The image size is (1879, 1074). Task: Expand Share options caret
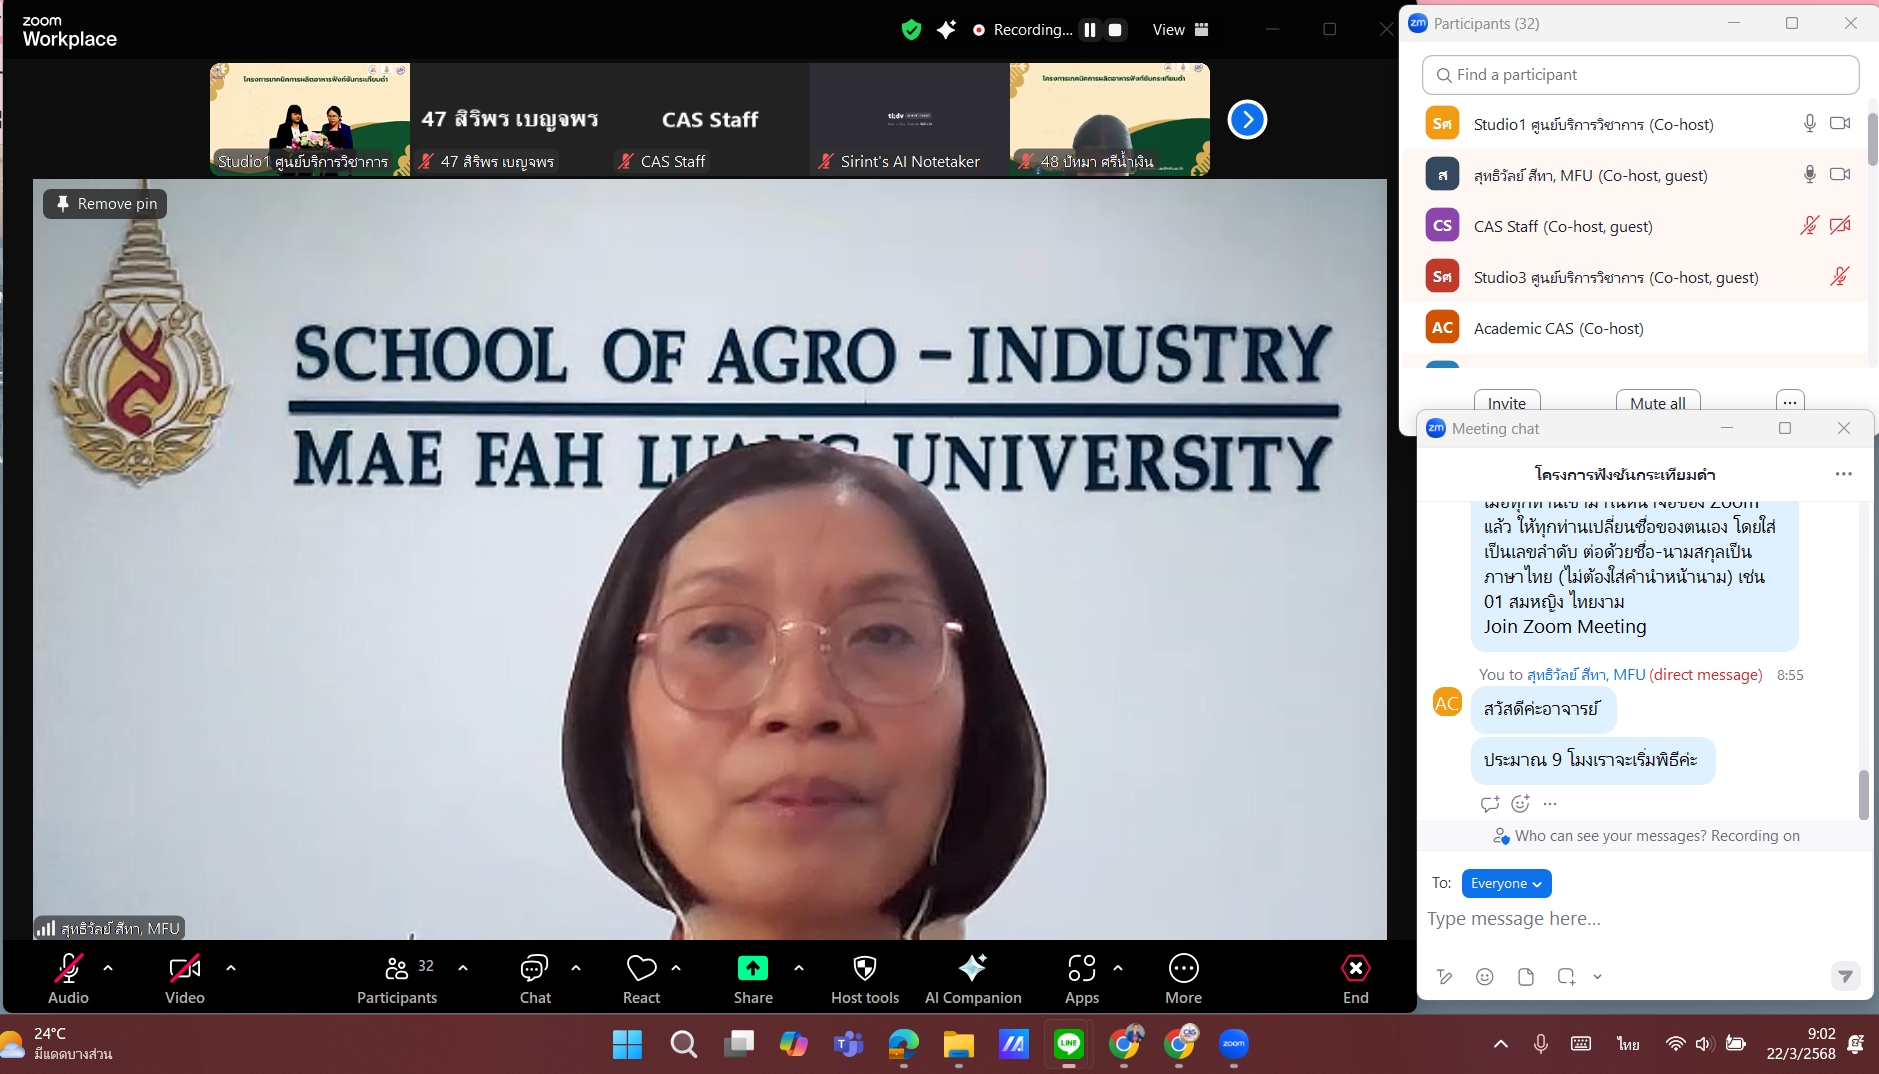point(799,968)
